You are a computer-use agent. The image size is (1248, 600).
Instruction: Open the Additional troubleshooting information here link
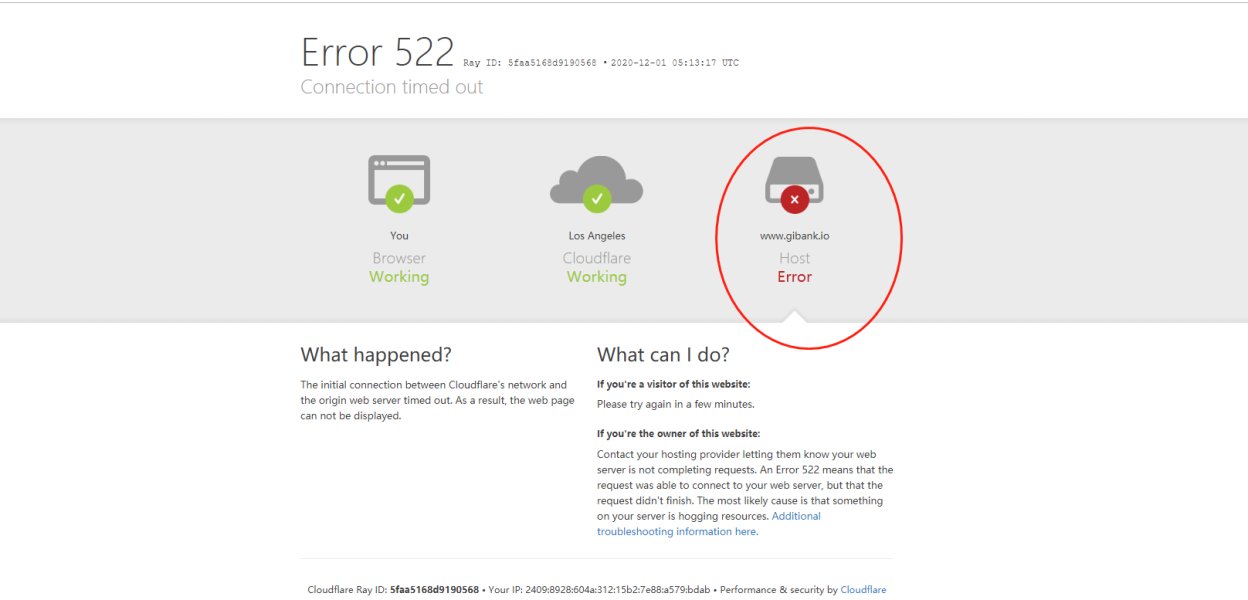tap(709, 524)
